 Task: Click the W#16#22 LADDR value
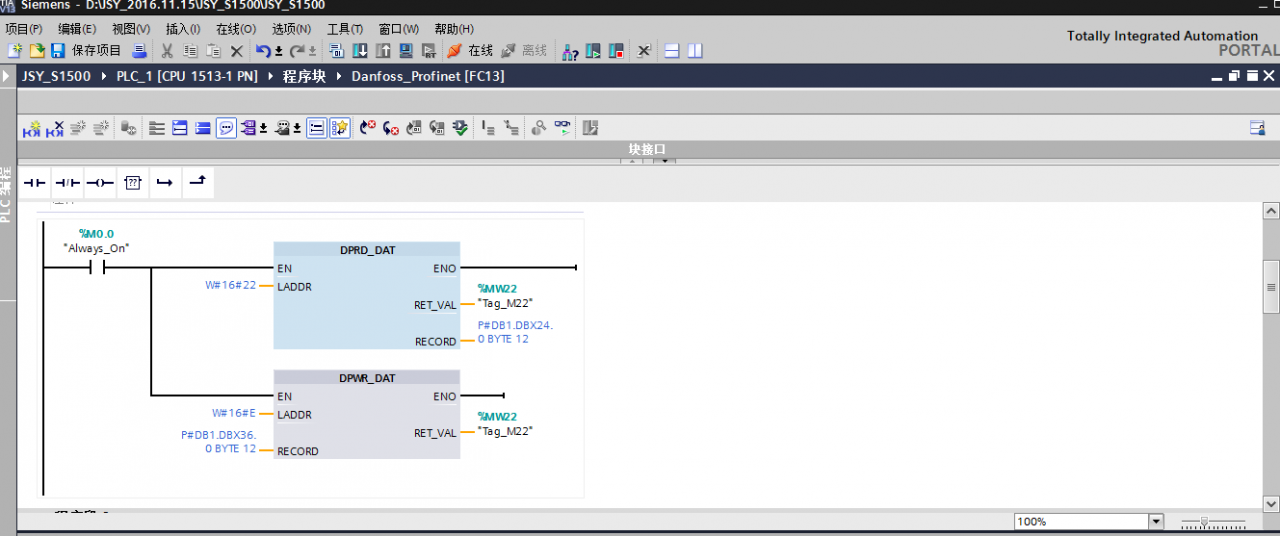[x=230, y=285]
